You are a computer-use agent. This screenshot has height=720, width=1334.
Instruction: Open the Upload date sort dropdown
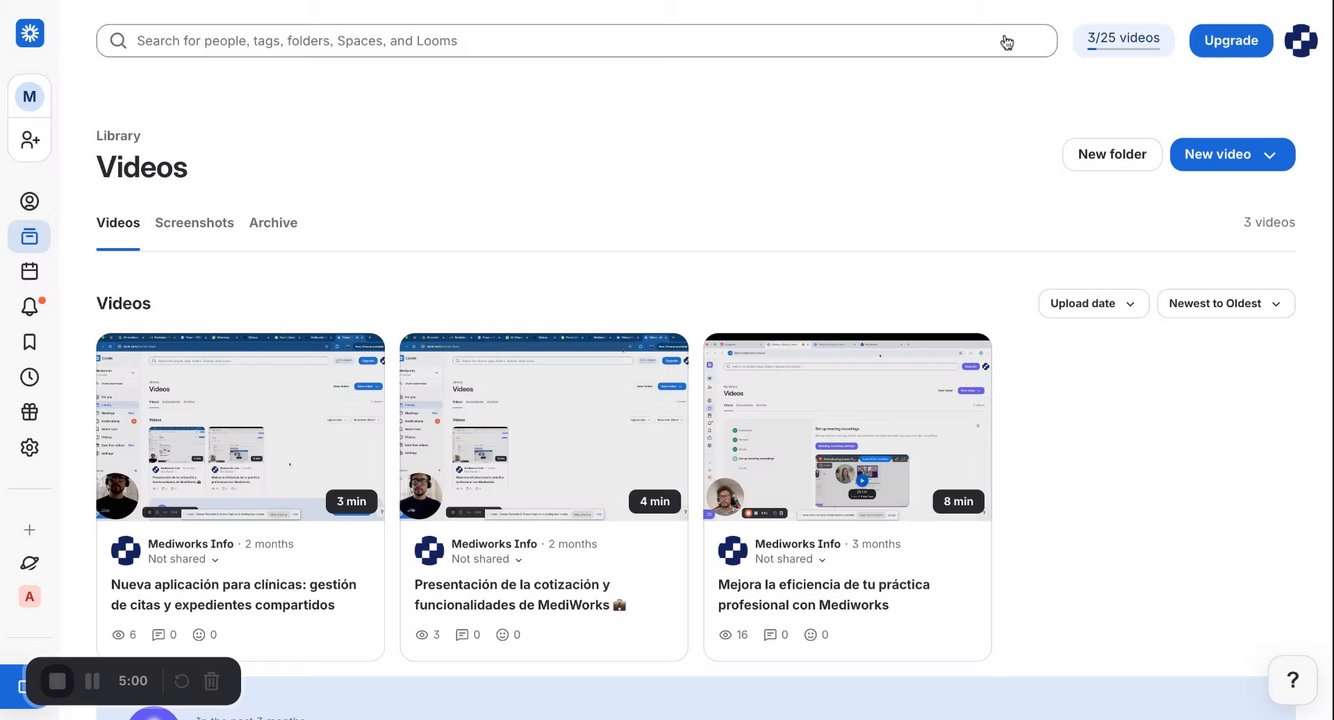coord(1093,304)
